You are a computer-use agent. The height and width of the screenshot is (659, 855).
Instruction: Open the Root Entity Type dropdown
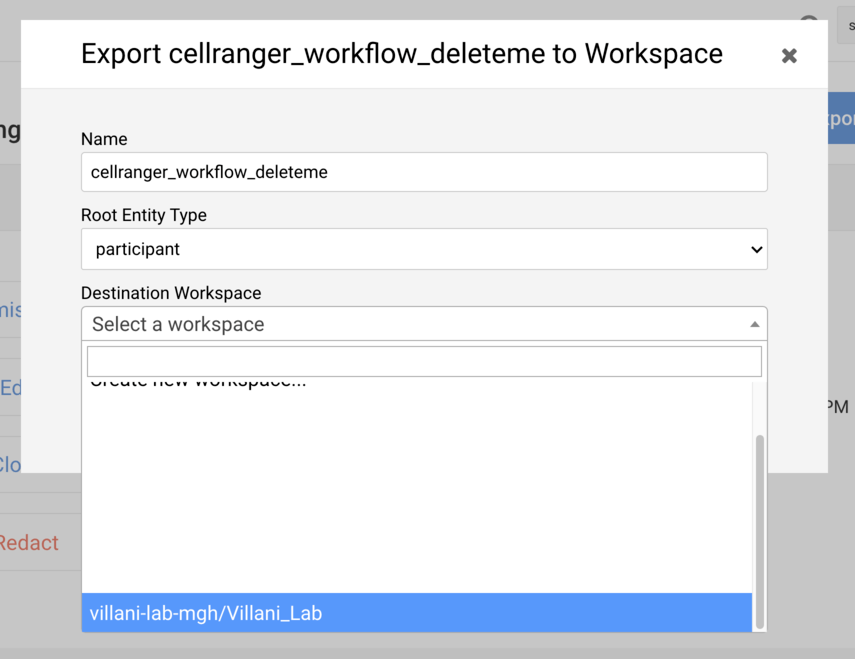424,249
